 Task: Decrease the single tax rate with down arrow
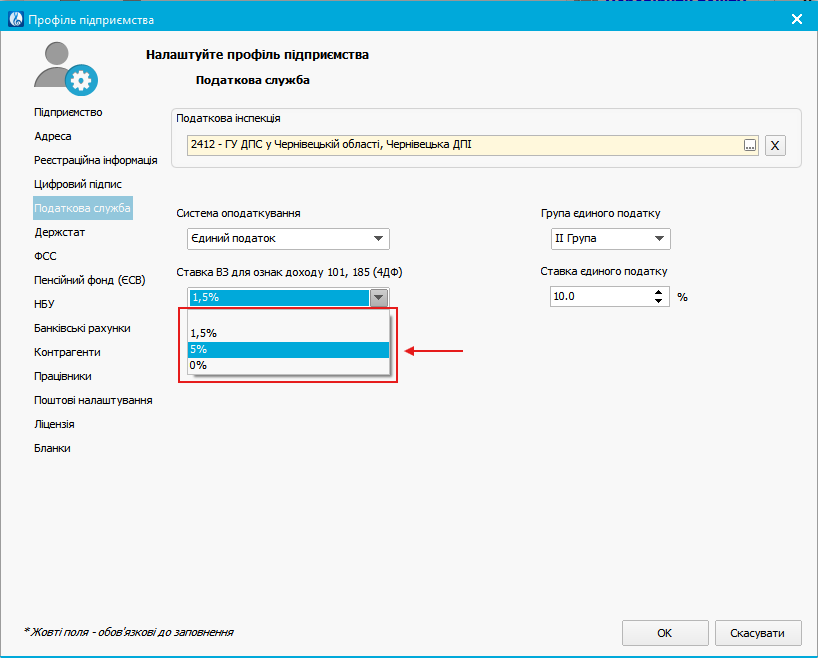coord(658,301)
